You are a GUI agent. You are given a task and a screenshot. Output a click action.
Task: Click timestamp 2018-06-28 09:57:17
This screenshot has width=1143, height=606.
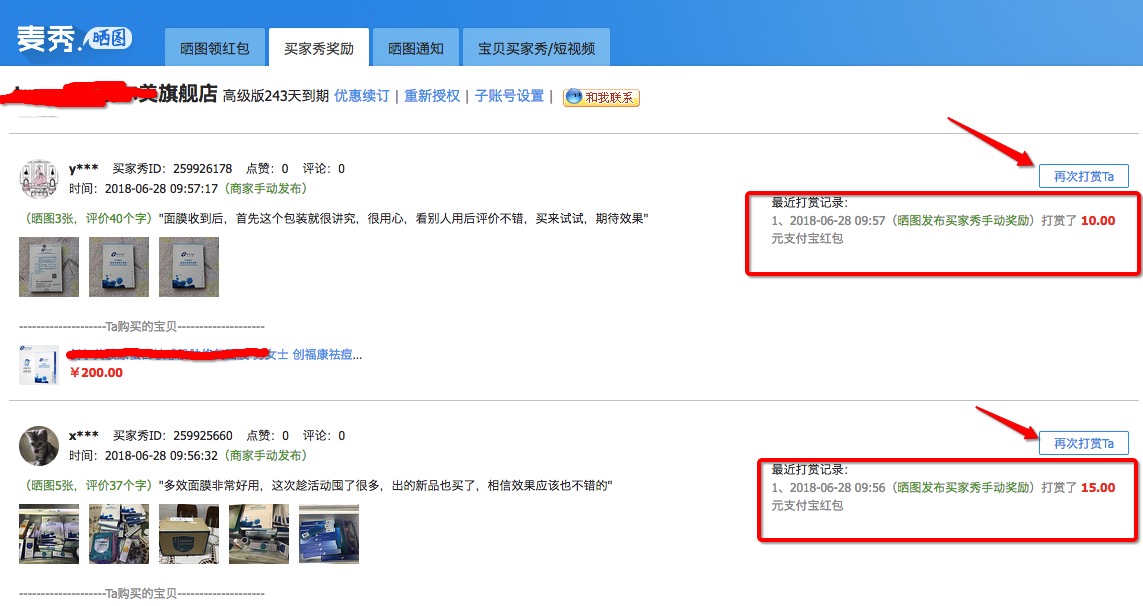(161, 188)
